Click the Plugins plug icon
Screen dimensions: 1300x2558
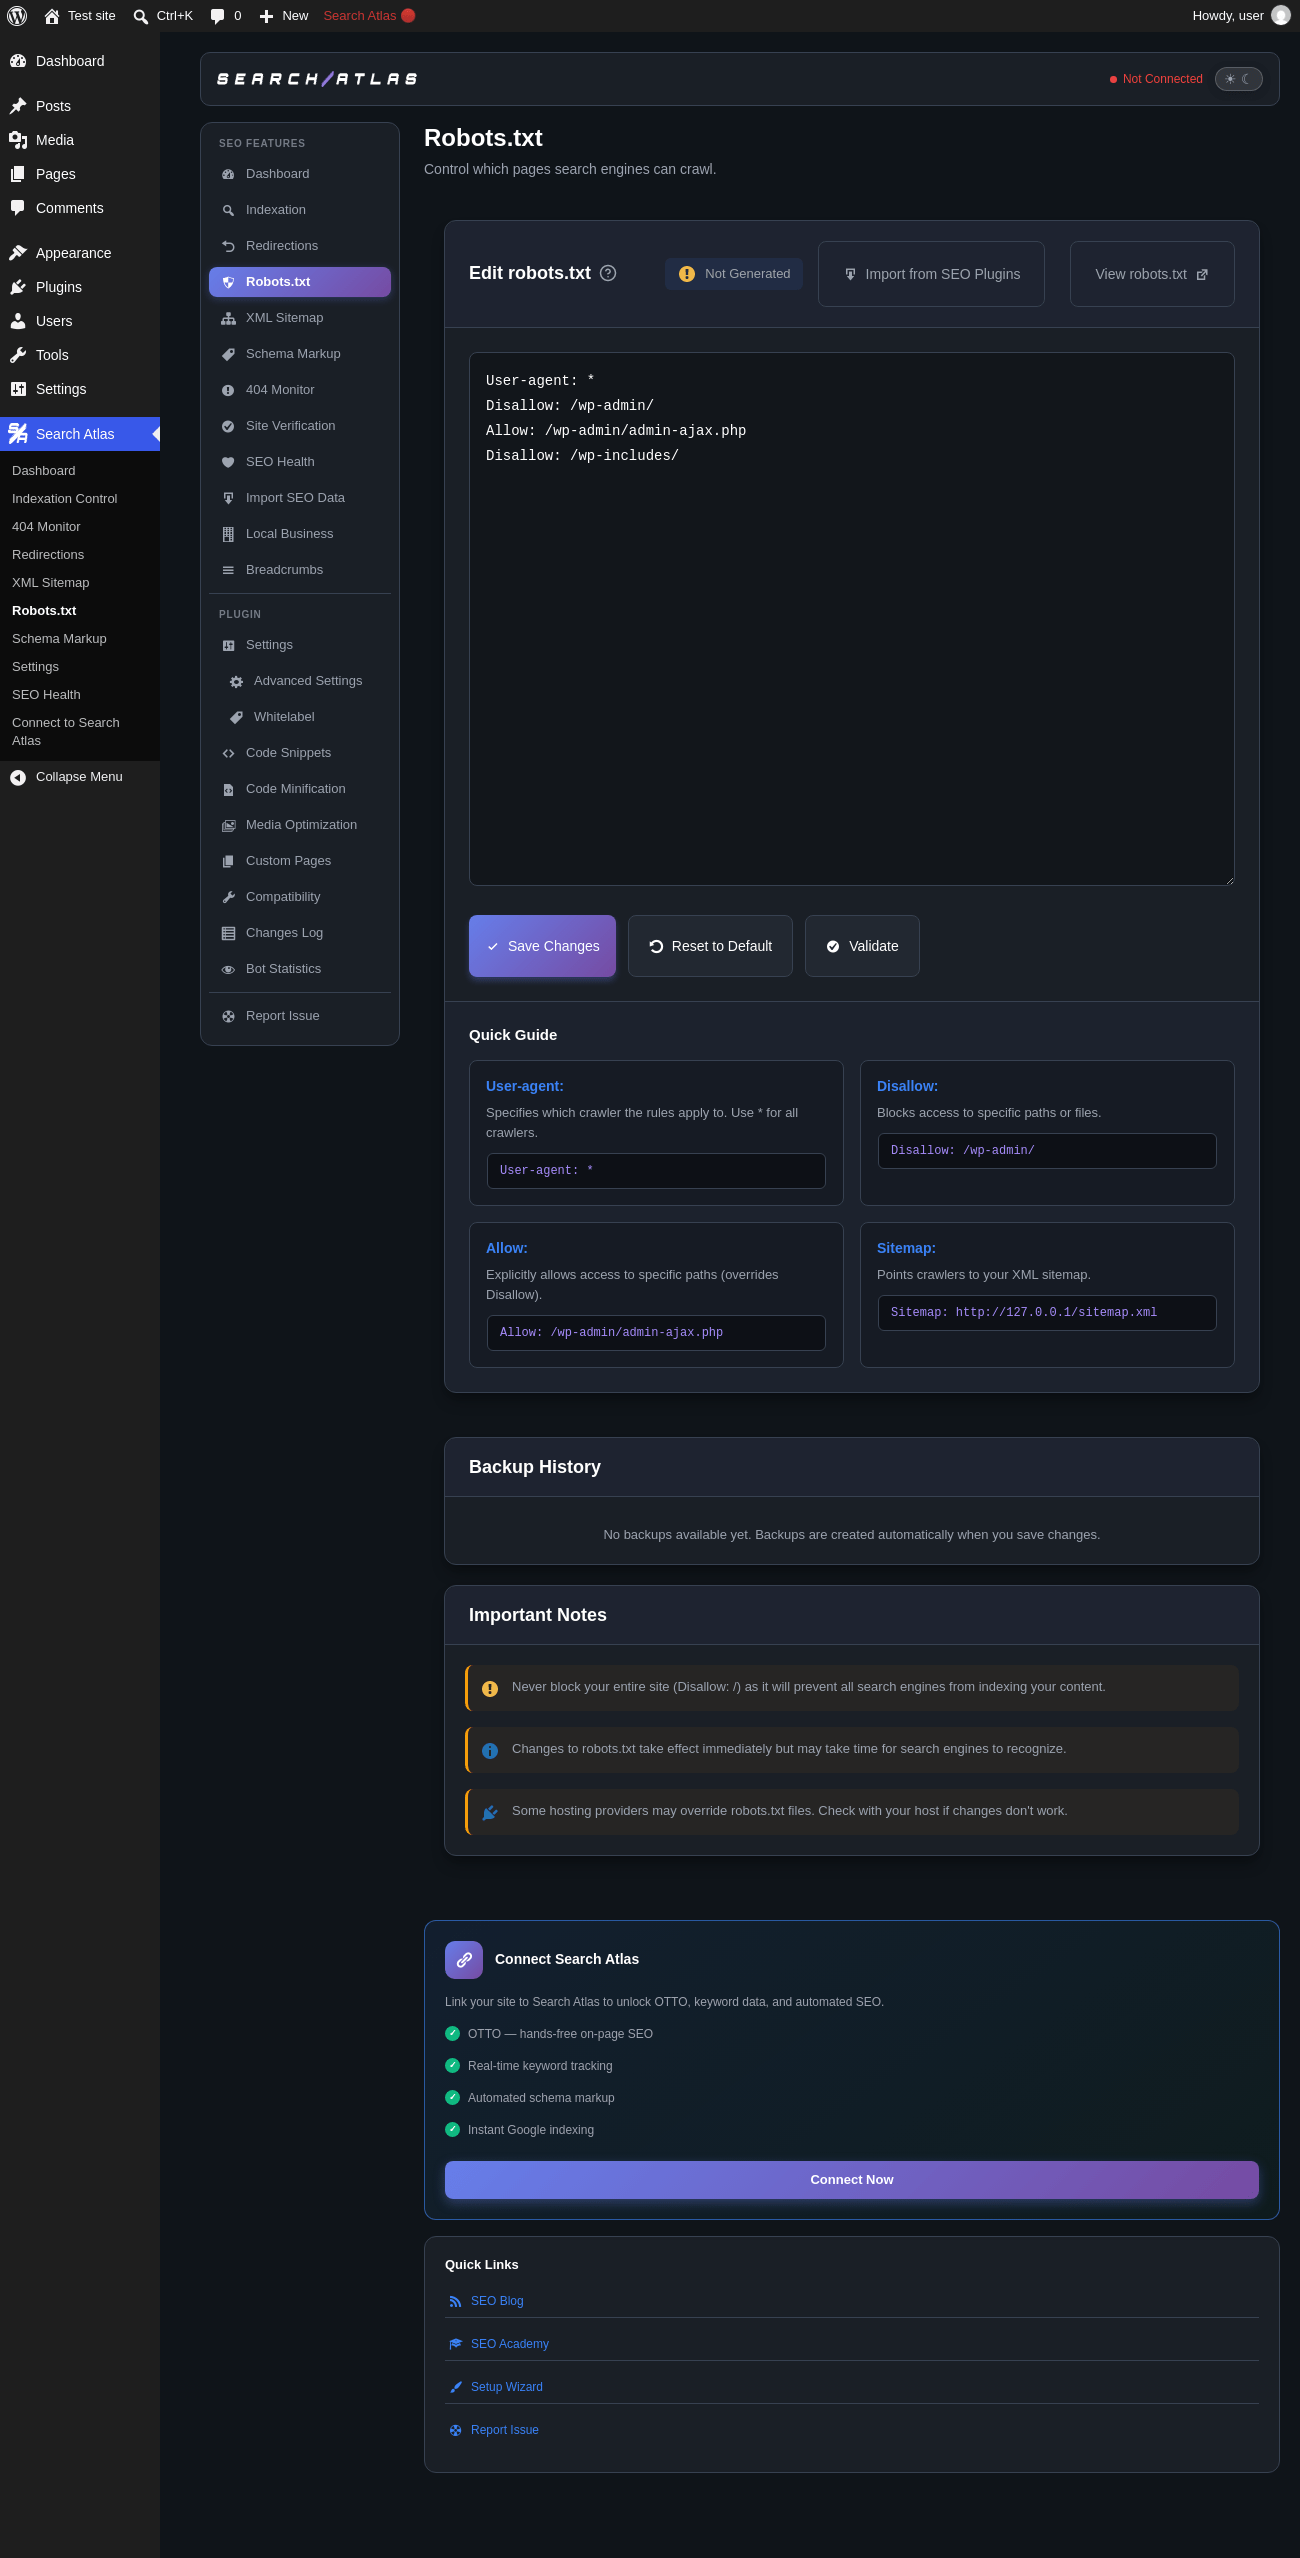pos(18,287)
